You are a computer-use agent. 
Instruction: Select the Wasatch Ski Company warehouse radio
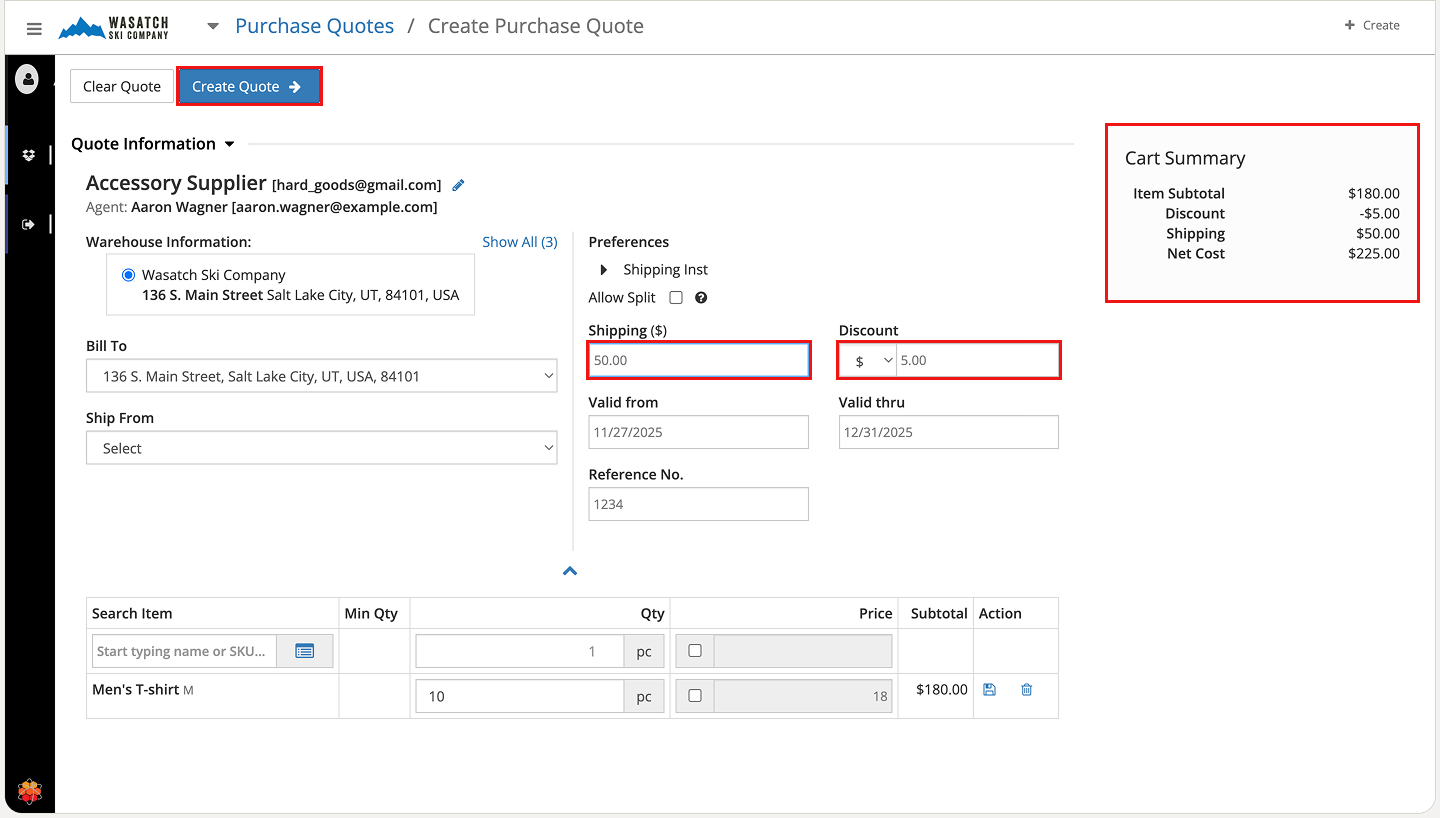click(128, 275)
